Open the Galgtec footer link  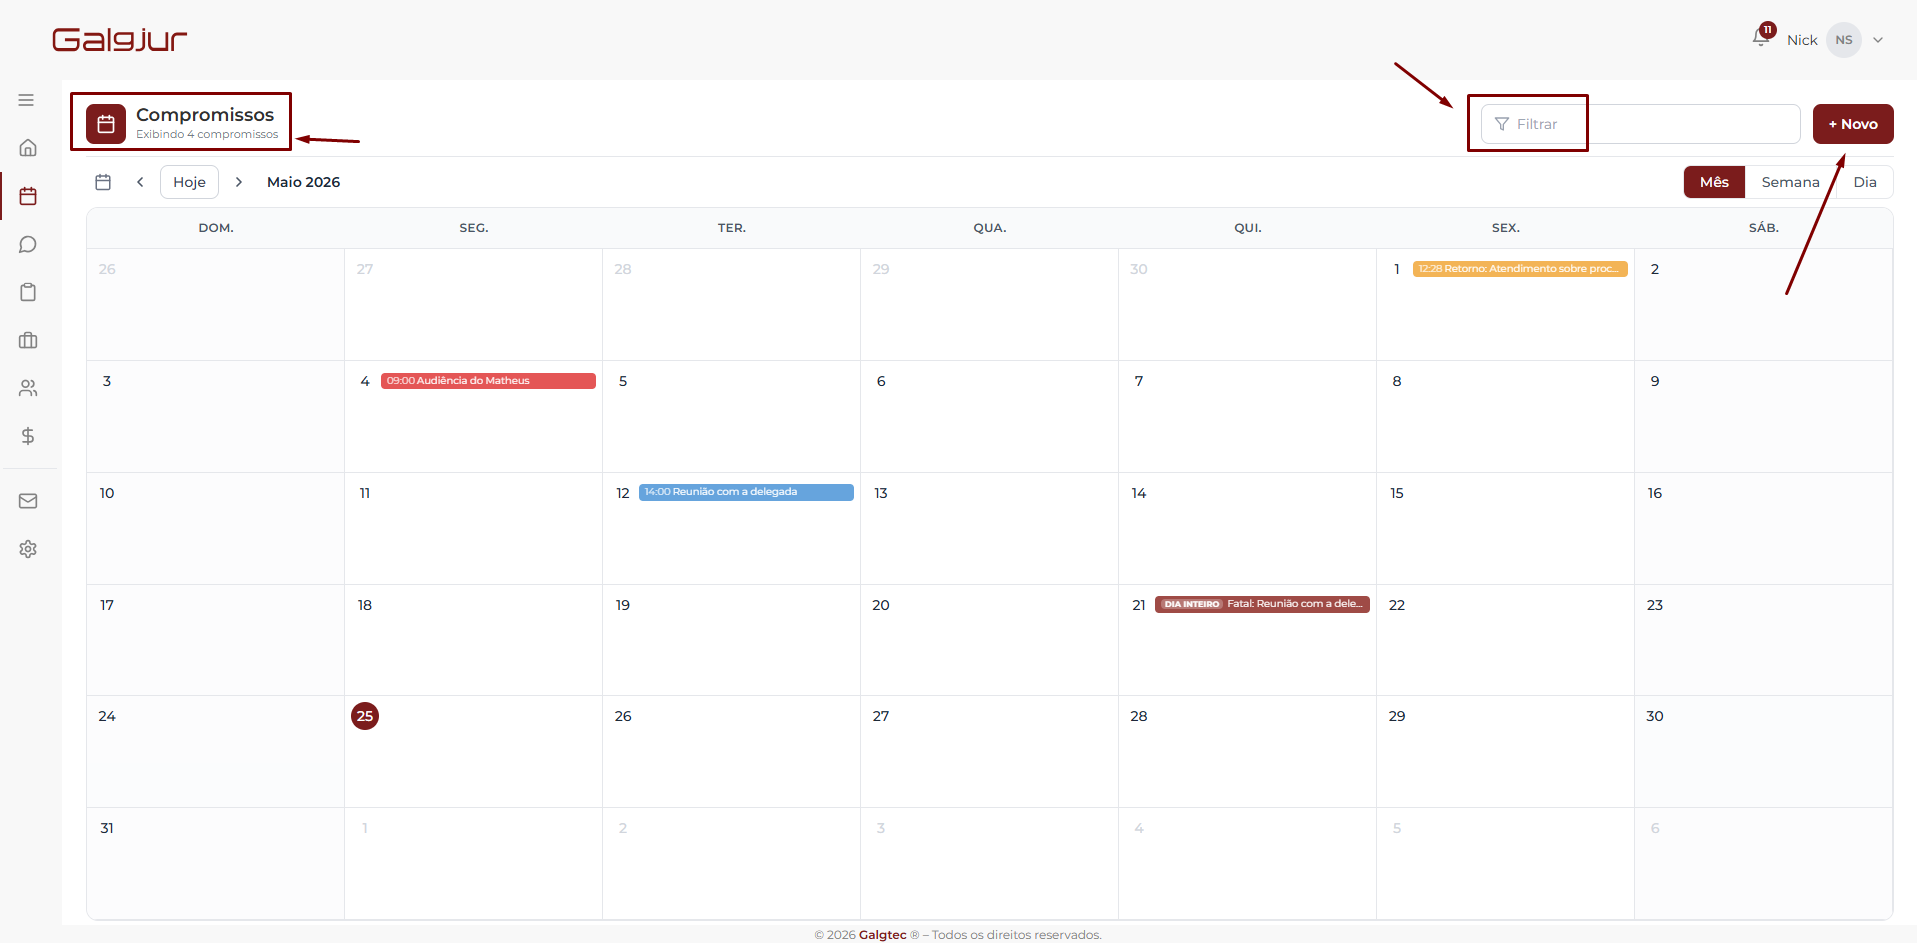(x=883, y=935)
